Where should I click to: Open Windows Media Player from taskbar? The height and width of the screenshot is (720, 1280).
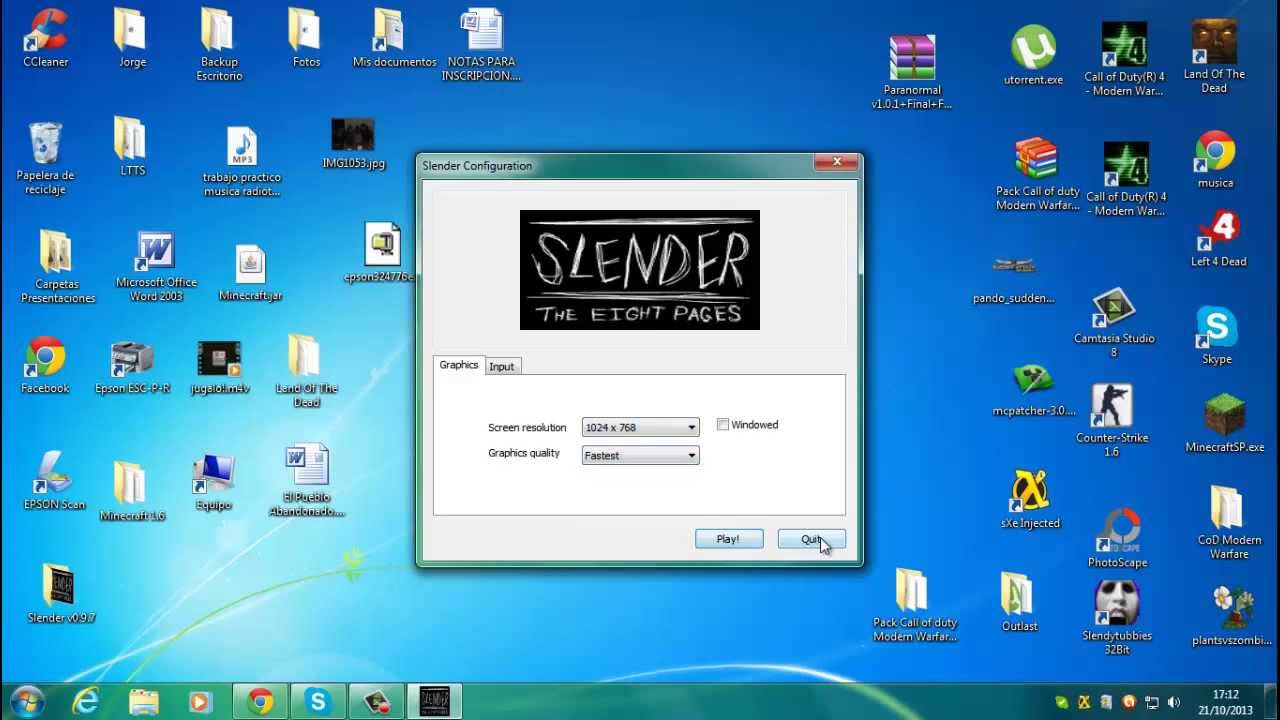click(200, 702)
